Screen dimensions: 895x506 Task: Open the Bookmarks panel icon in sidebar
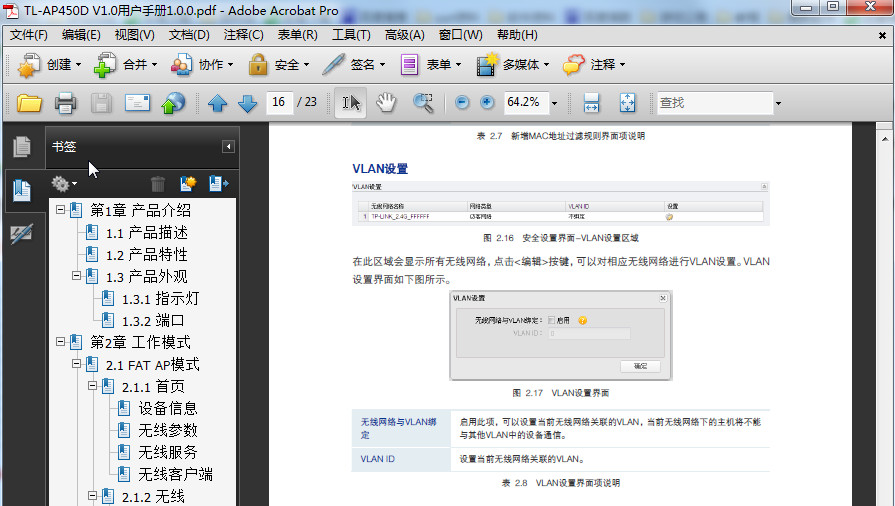pyautogui.click(x=22, y=190)
